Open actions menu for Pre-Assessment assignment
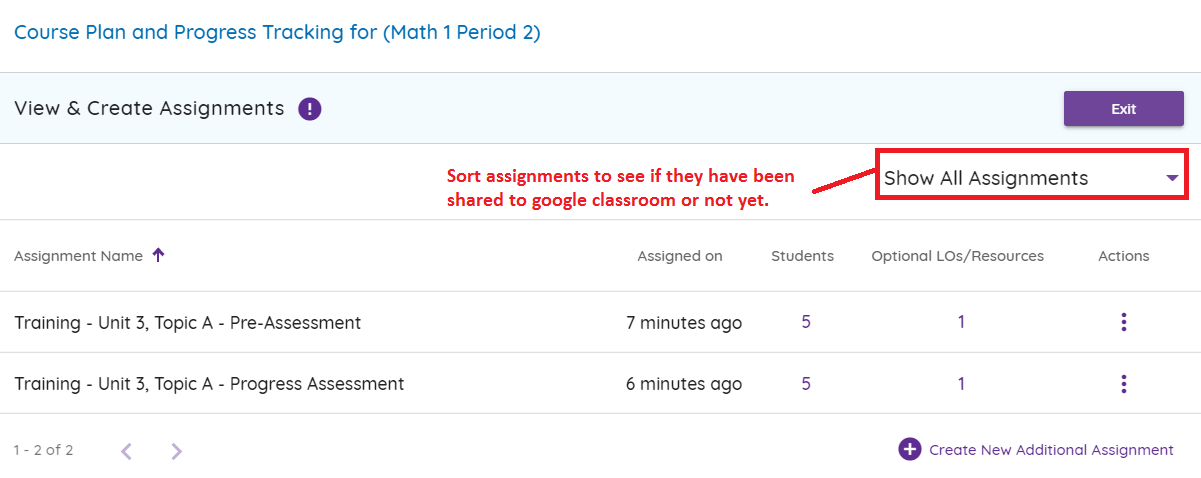This screenshot has height=478, width=1201. [x=1124, y=322]
